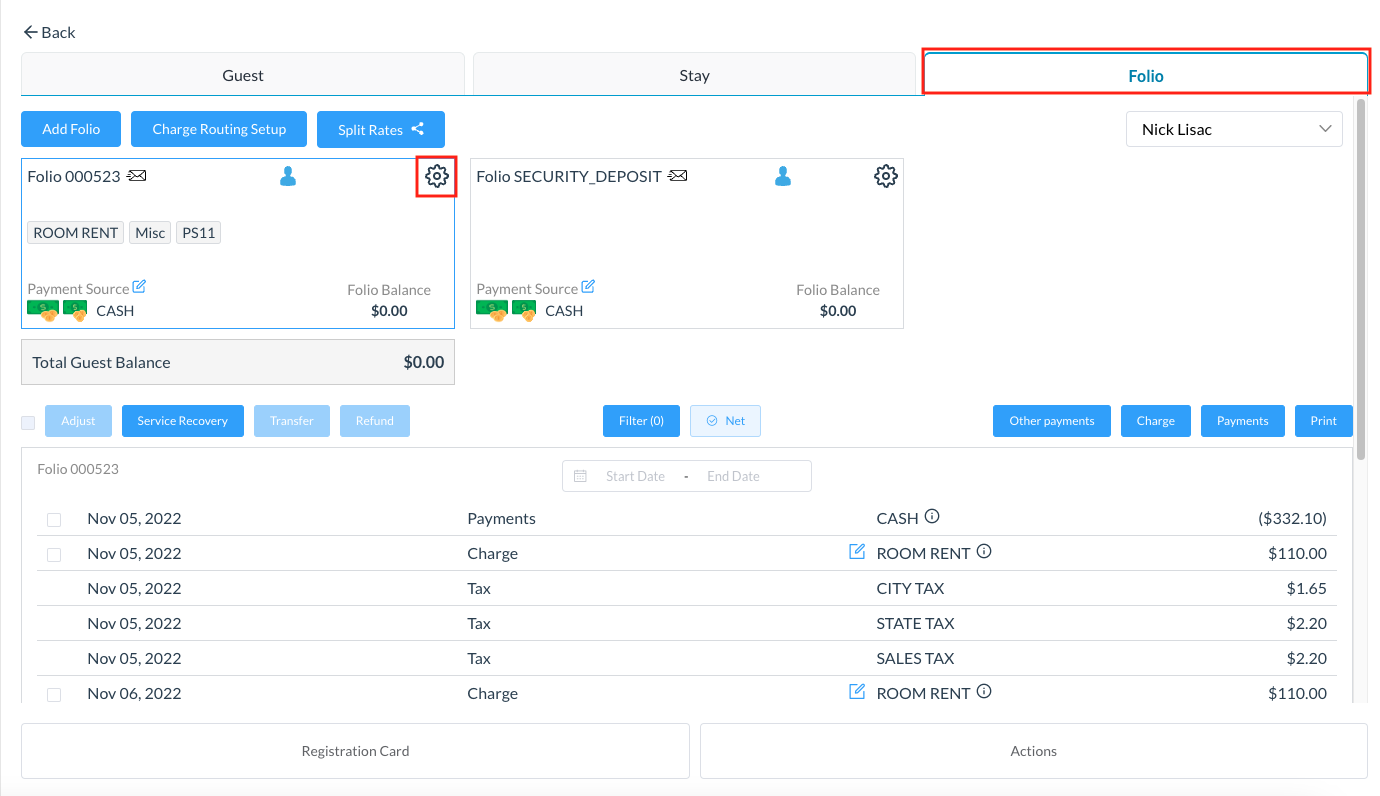1380x796 pixels.
Task: Click the Add Folio button
Action: tap(71, 129)
